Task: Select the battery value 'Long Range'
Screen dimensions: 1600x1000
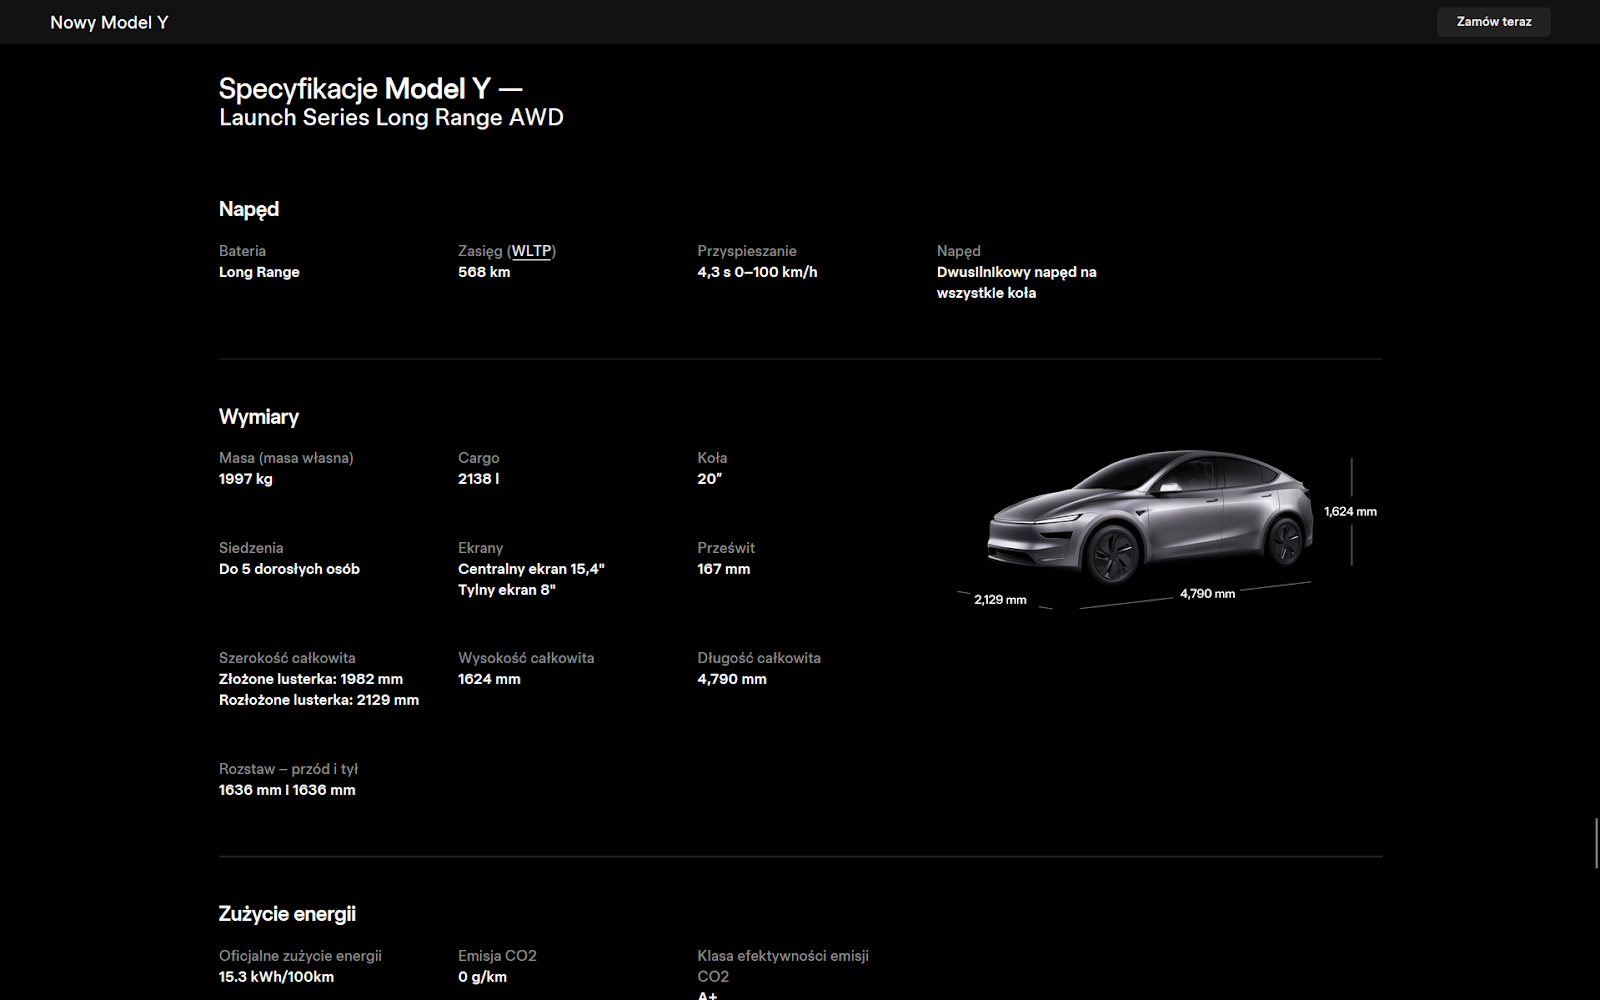Action: point(259,272)
